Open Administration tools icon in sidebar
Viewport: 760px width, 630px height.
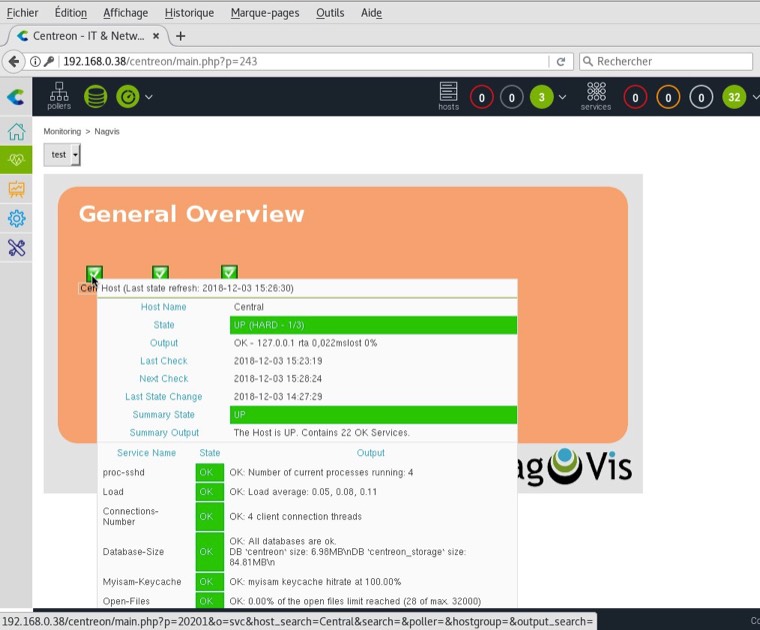coord(16,248)
